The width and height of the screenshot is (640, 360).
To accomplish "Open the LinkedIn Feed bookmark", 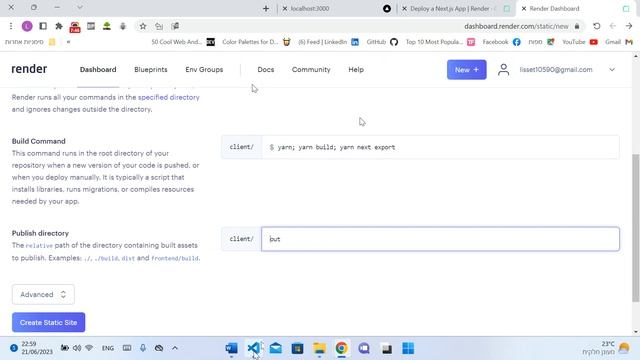I will click(328, 42).
